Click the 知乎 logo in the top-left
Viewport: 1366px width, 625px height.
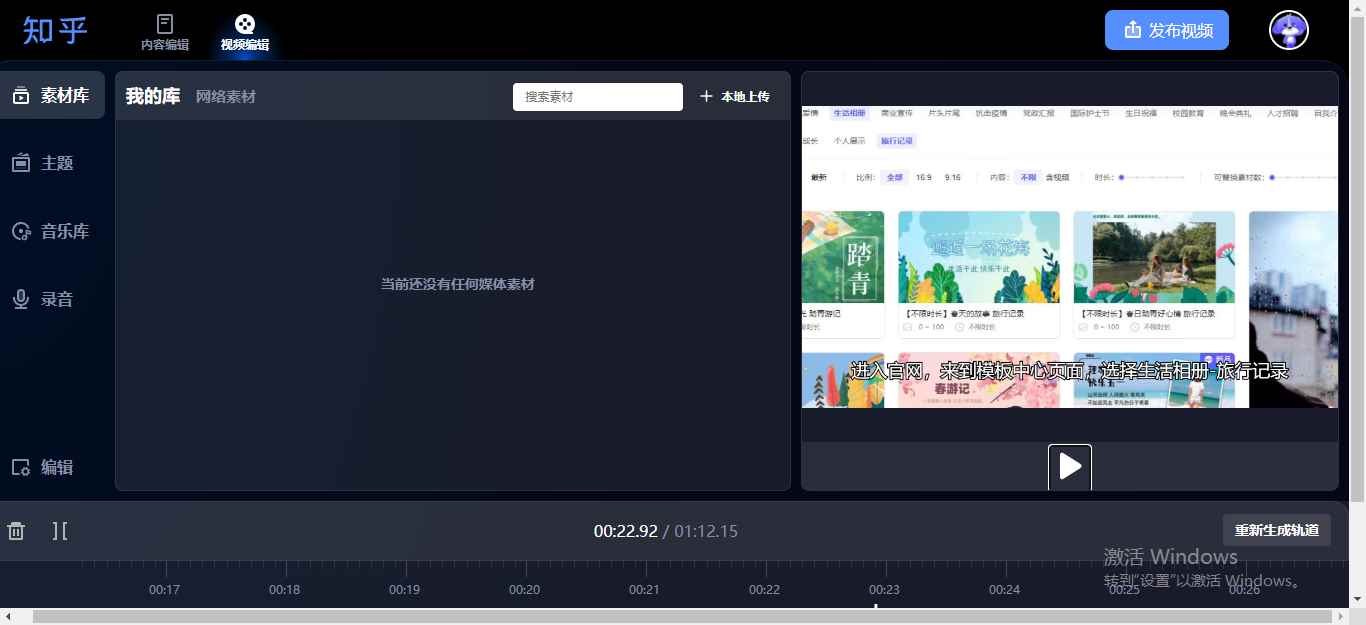pyautogui.click(x=53, y=30)
